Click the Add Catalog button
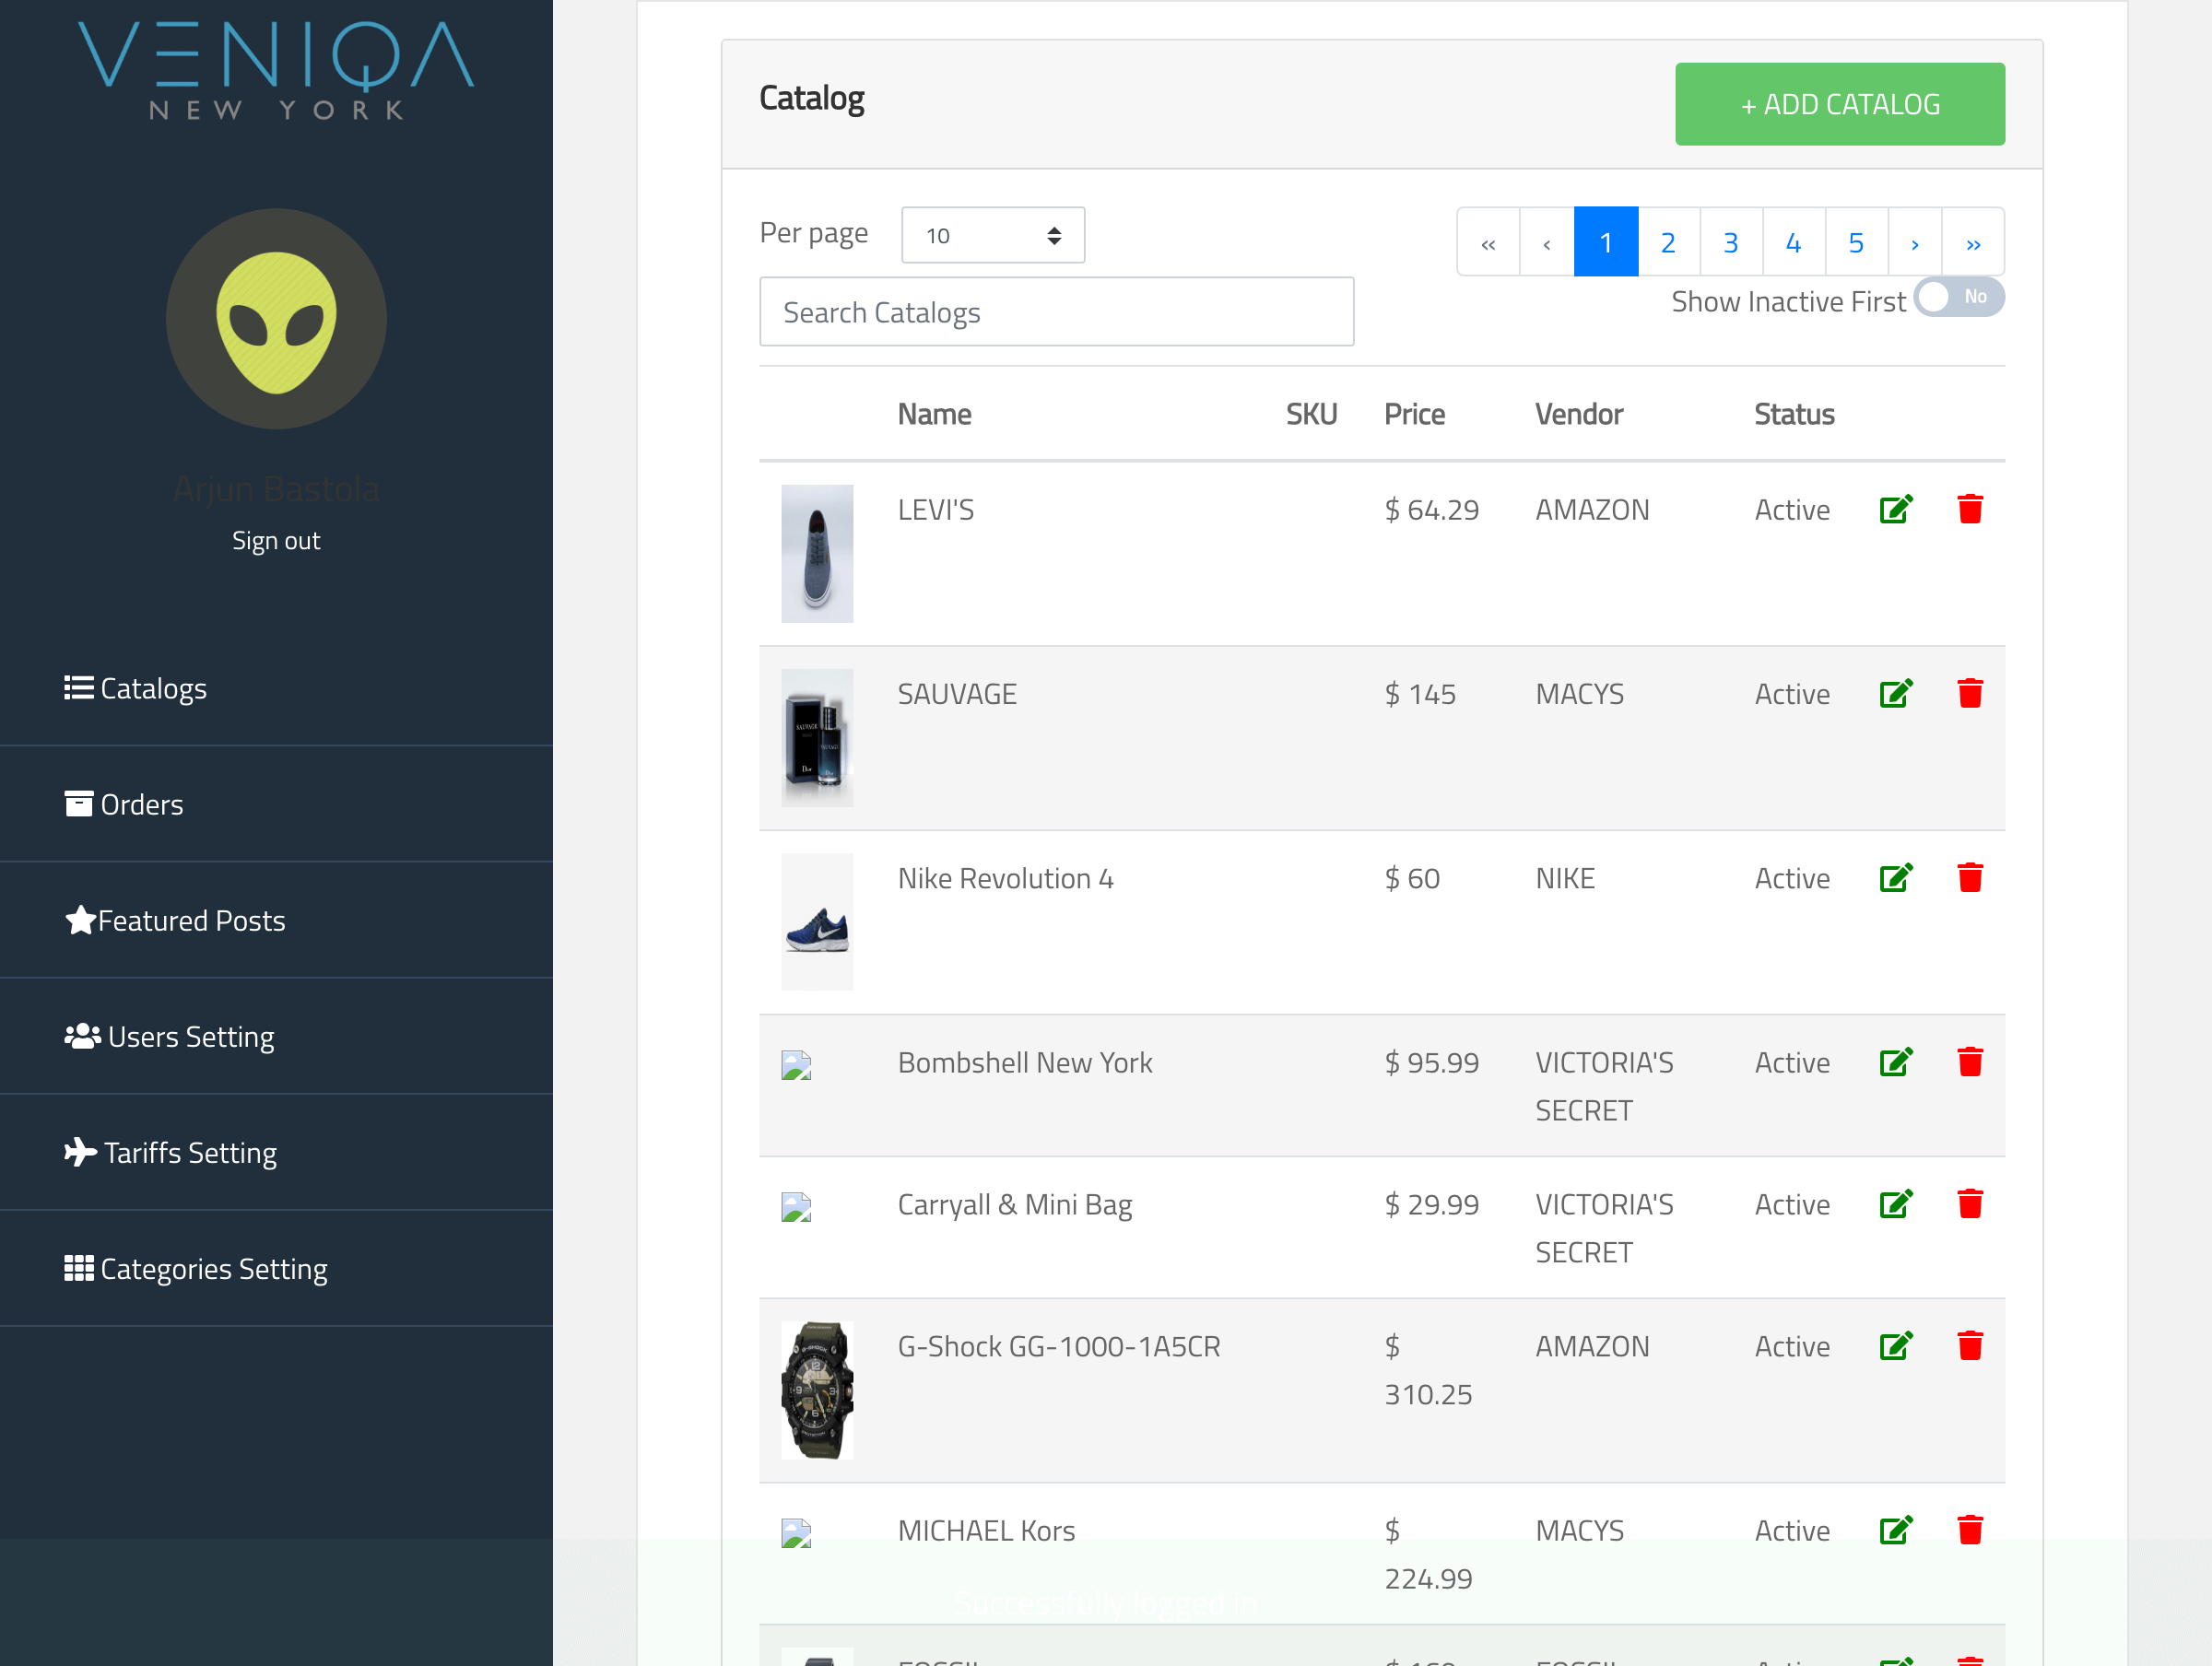This screenshot has width=2212, height=1666. point(1840,104)
